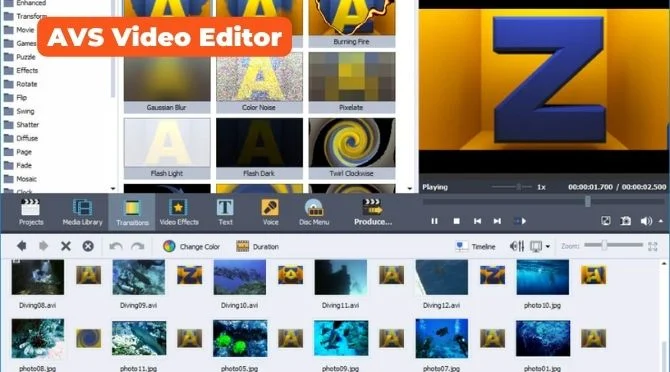The image size is (670, 372).
Task: Jump to next frame in preview
Action: tap(497, 221)
